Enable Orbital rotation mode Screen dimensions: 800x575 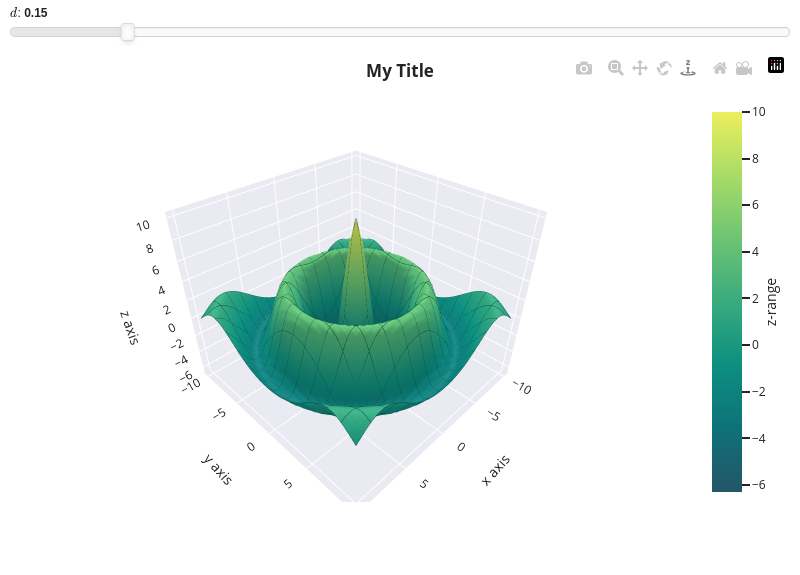tap(664, 68)
